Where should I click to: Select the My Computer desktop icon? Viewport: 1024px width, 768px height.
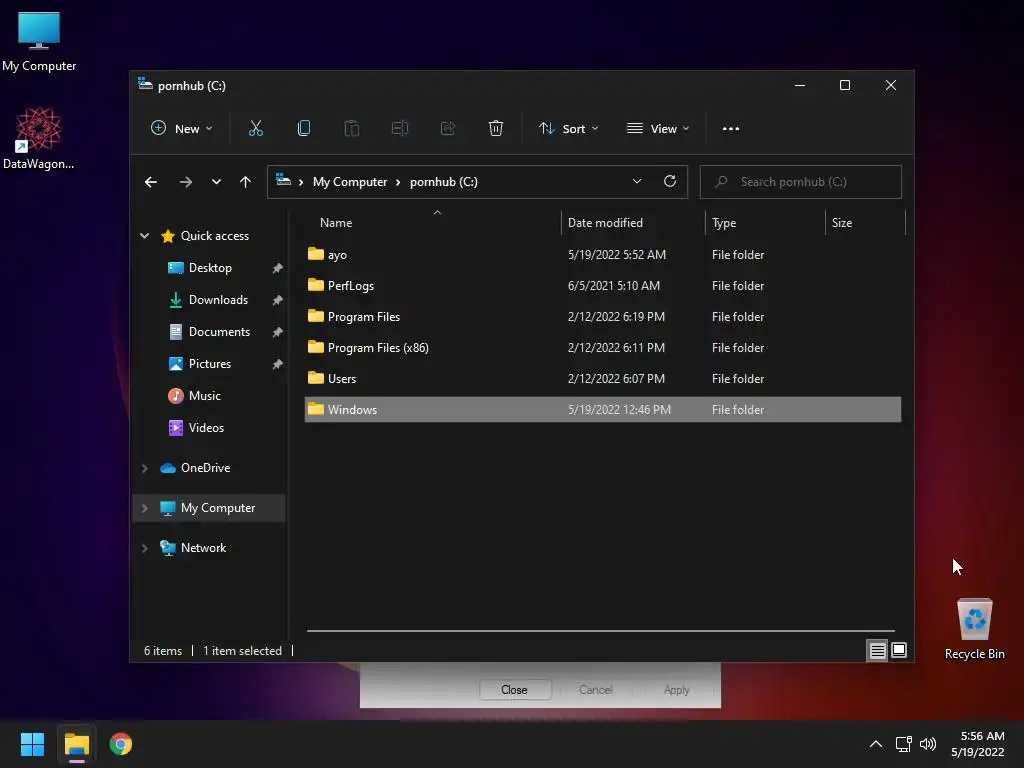pyautogui.click(x=39, y=42)
